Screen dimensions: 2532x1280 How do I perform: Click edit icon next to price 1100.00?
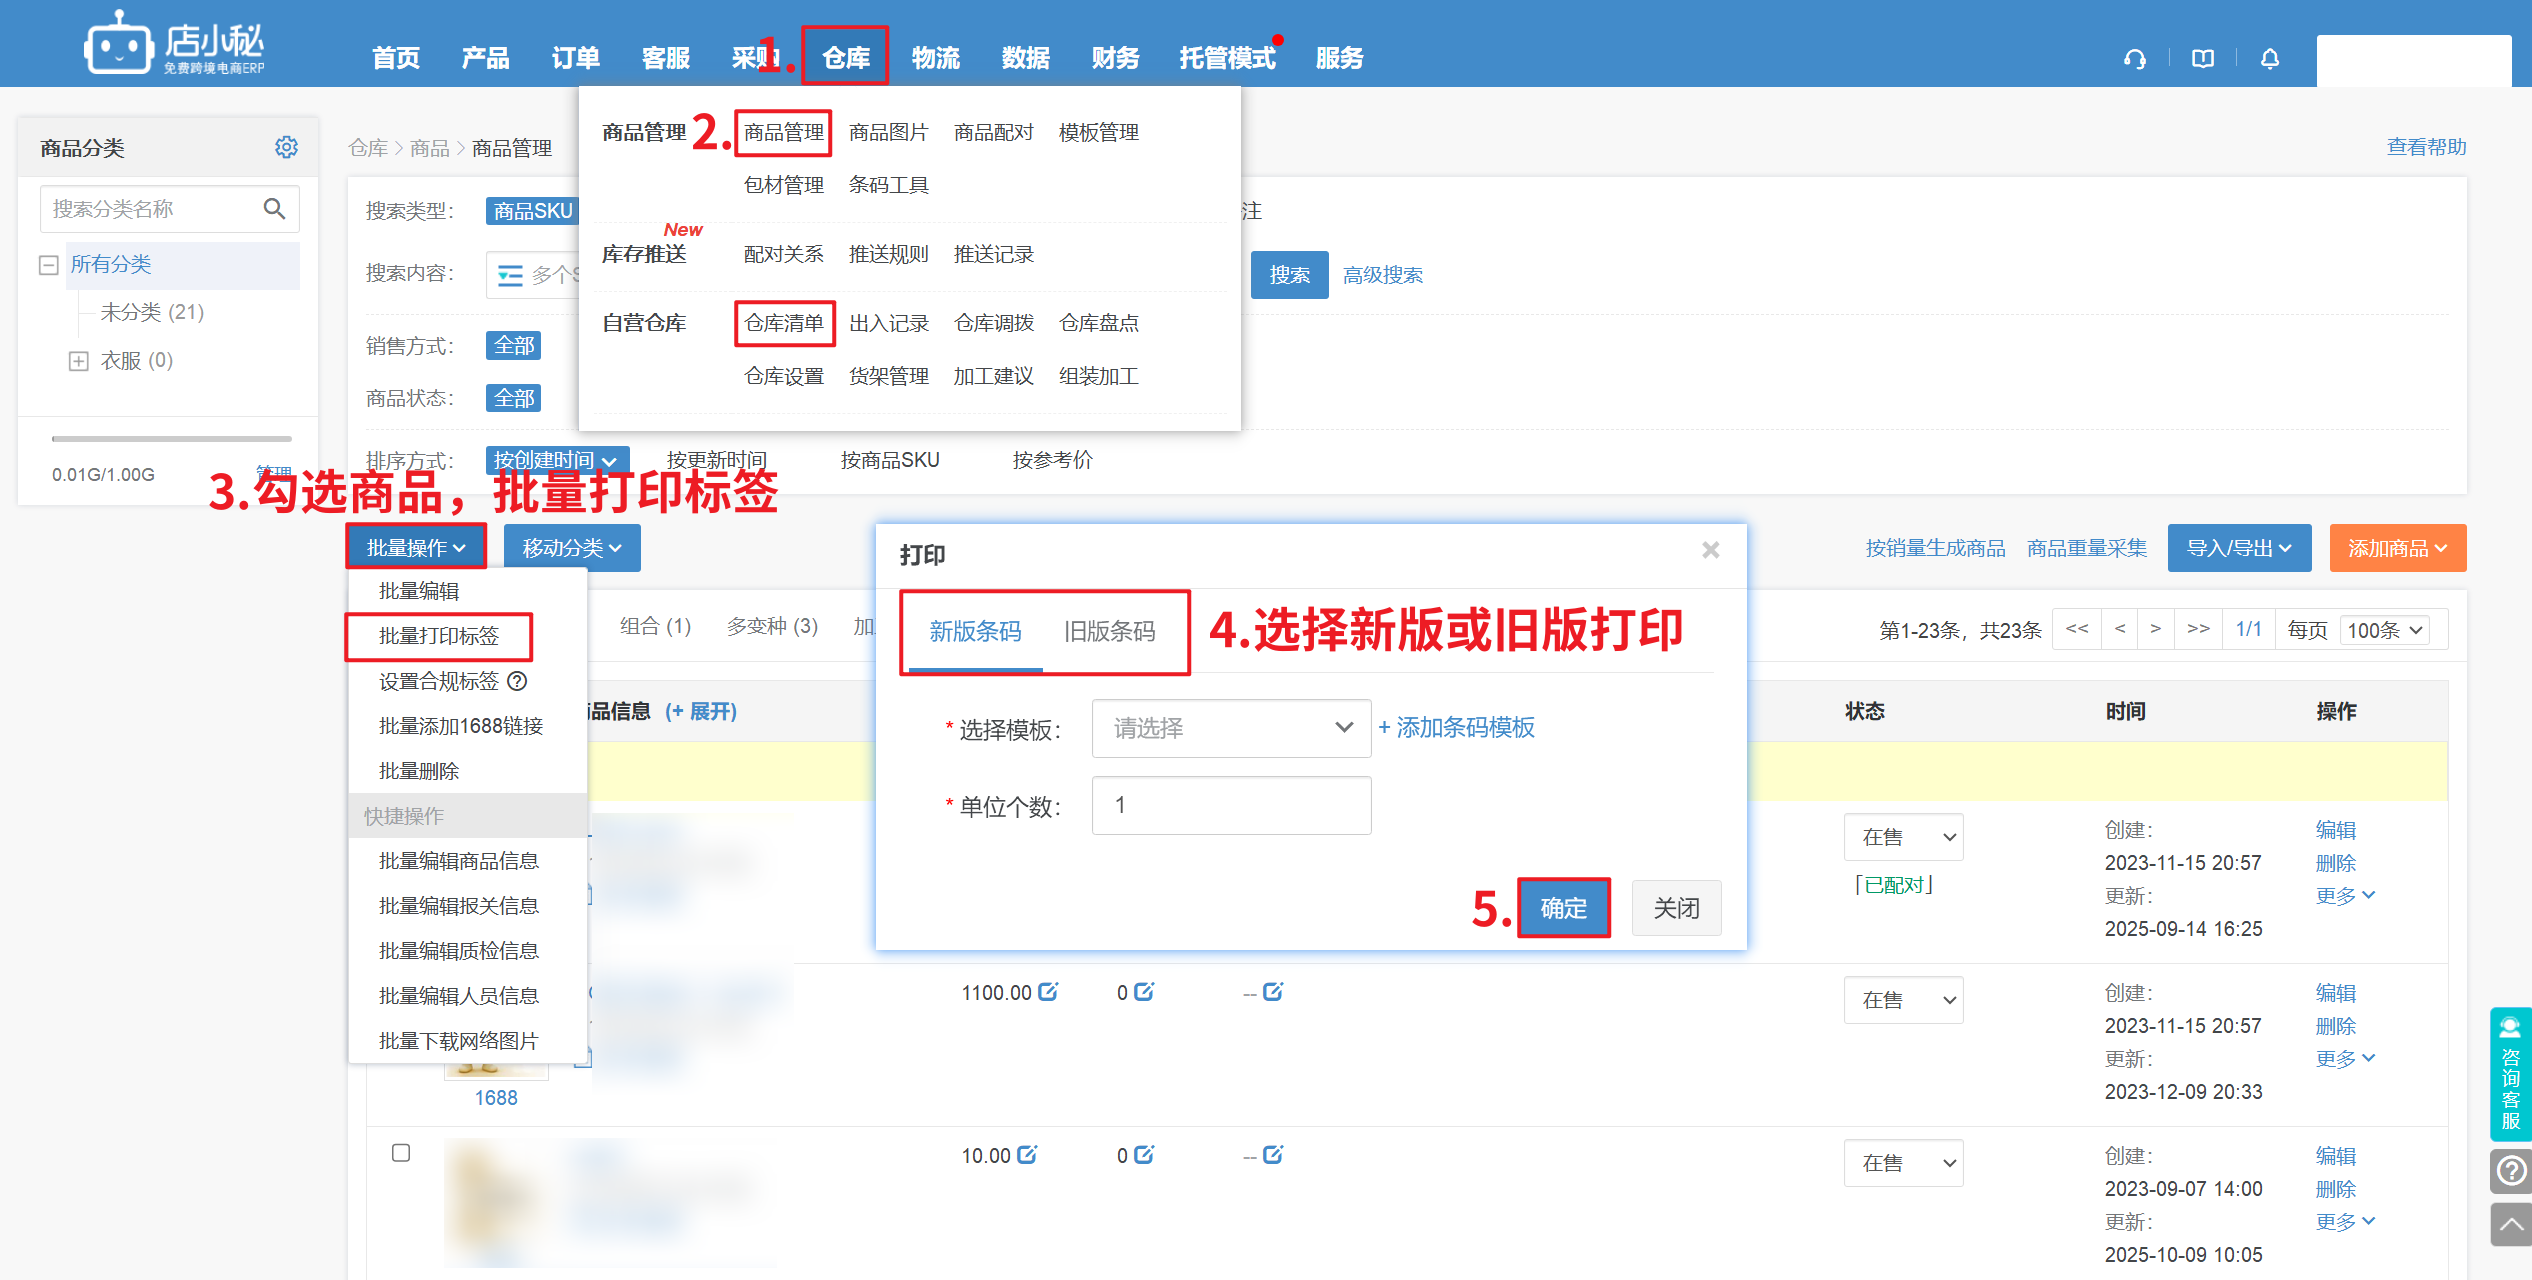[1048, 992]
